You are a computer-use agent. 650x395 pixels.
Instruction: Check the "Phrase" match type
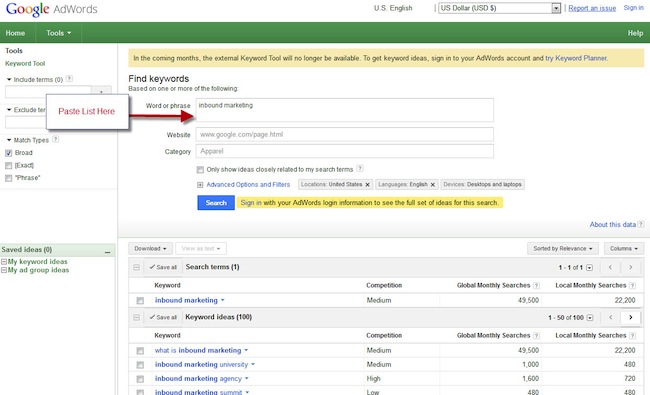[8, 178]
